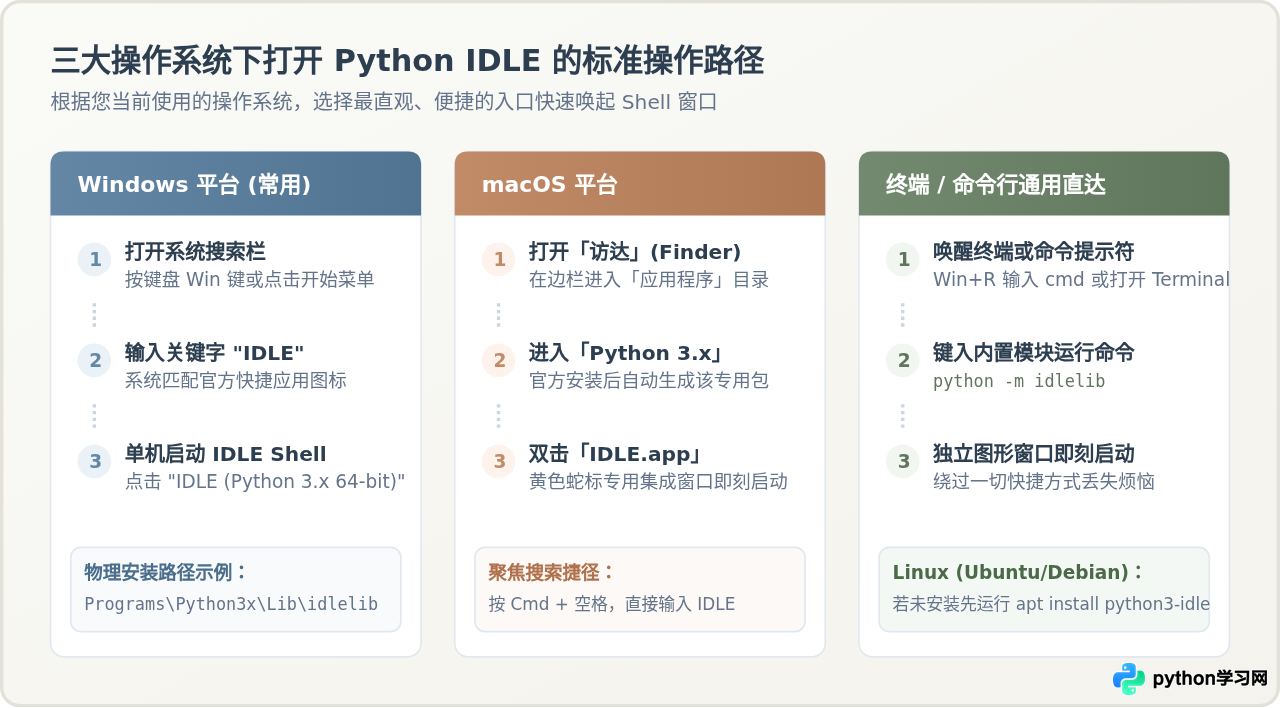The image size is (1280, 708).
Task: Select the macOS 平台 card header
Action: (640, 184)
